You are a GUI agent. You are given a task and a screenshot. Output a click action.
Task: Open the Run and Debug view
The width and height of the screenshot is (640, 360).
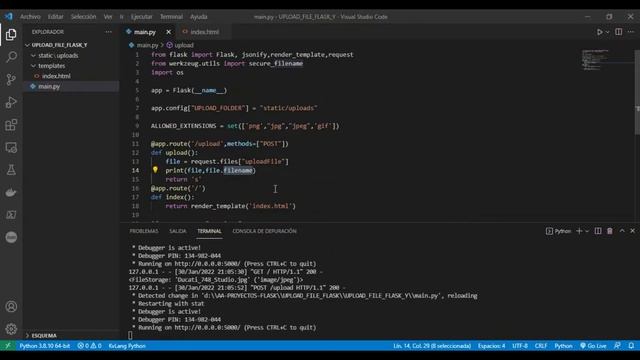point(11,102)
